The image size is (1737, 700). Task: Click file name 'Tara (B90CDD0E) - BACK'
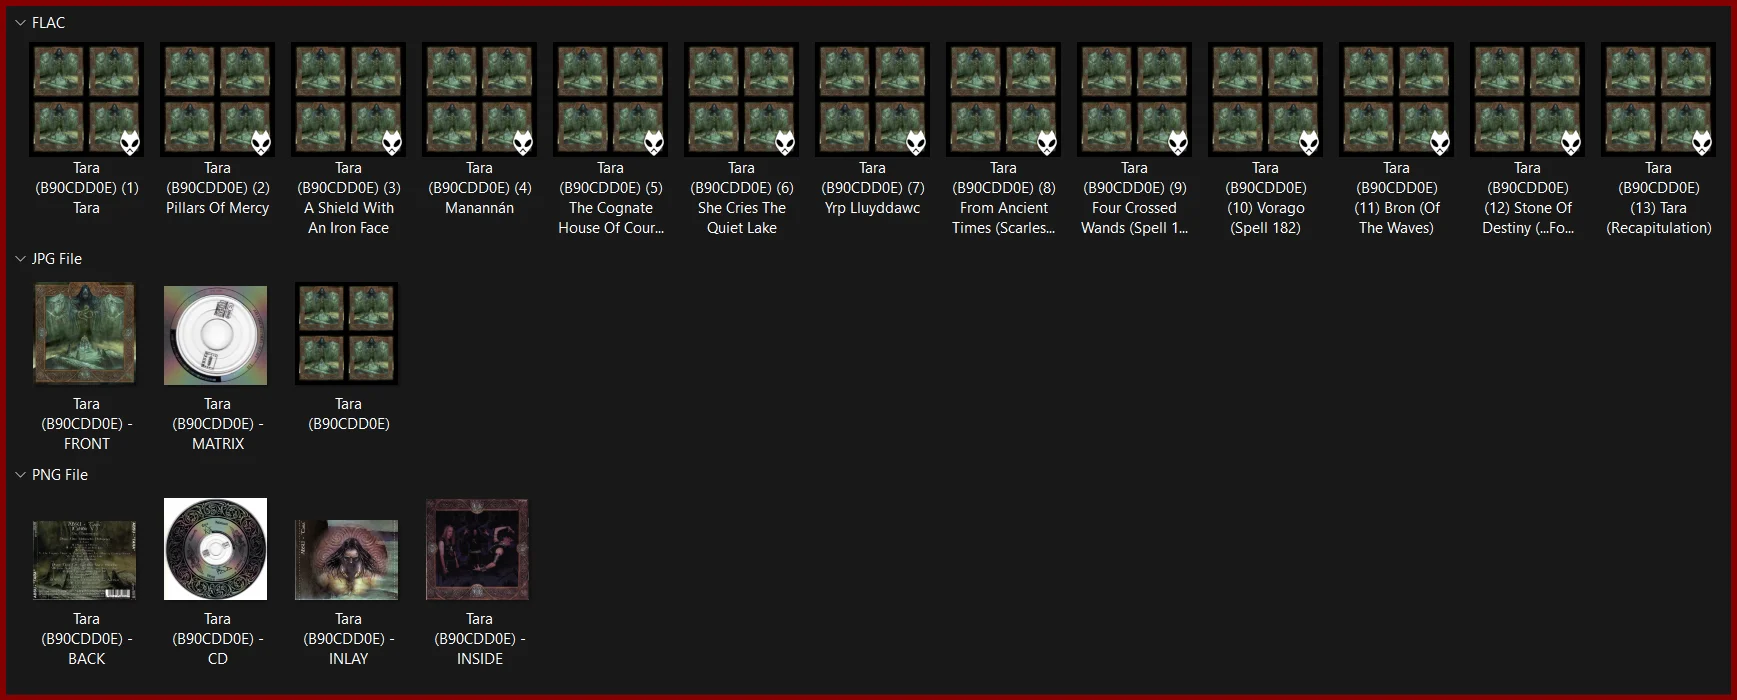(x=87, y=639)
